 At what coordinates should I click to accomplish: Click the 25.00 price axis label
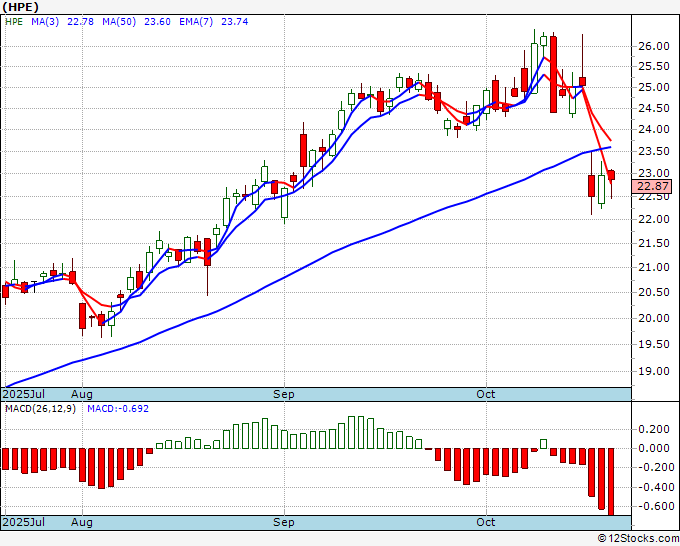point(654,88)
